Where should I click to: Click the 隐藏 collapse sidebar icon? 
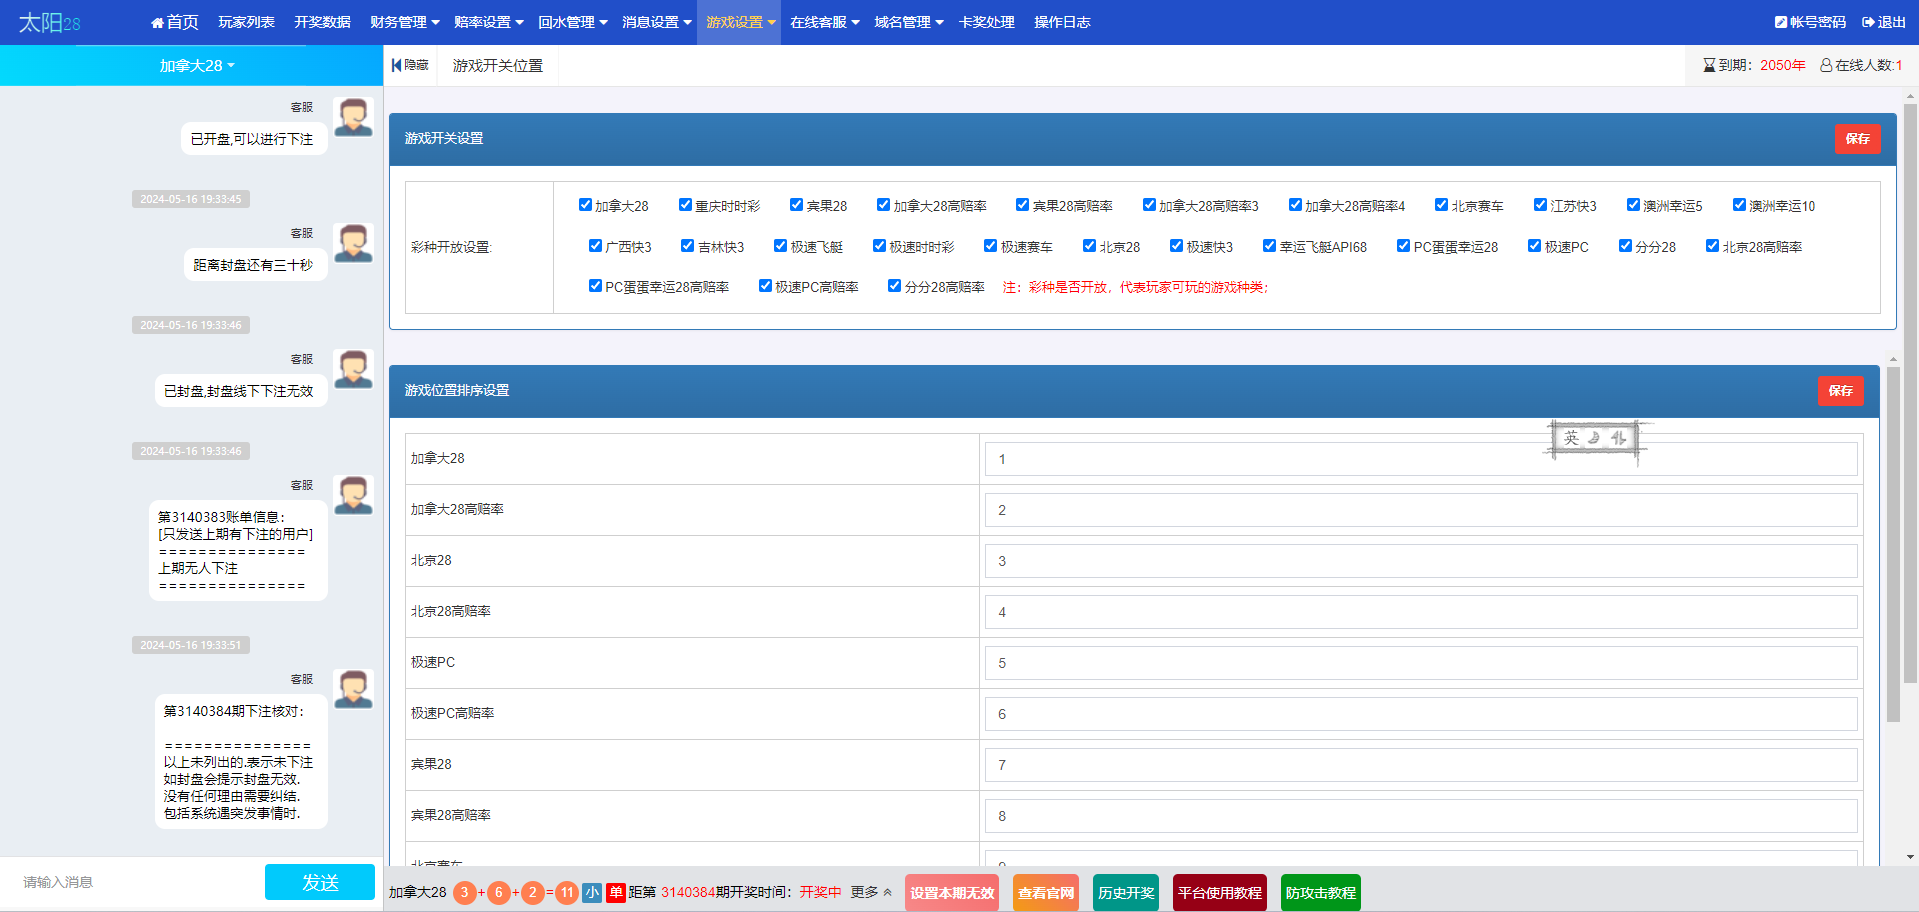coord(396,65)
